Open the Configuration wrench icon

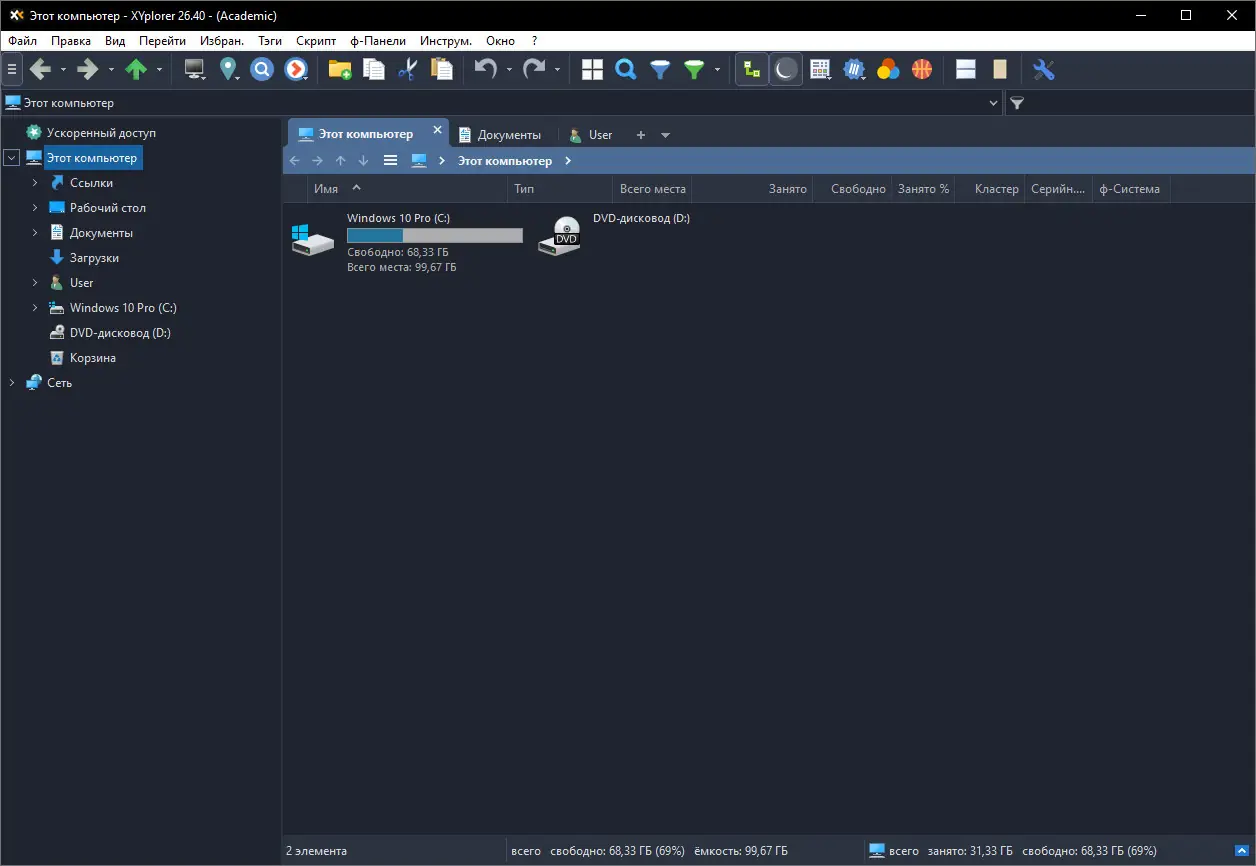pyautogui.click(x=1043, y=69)
